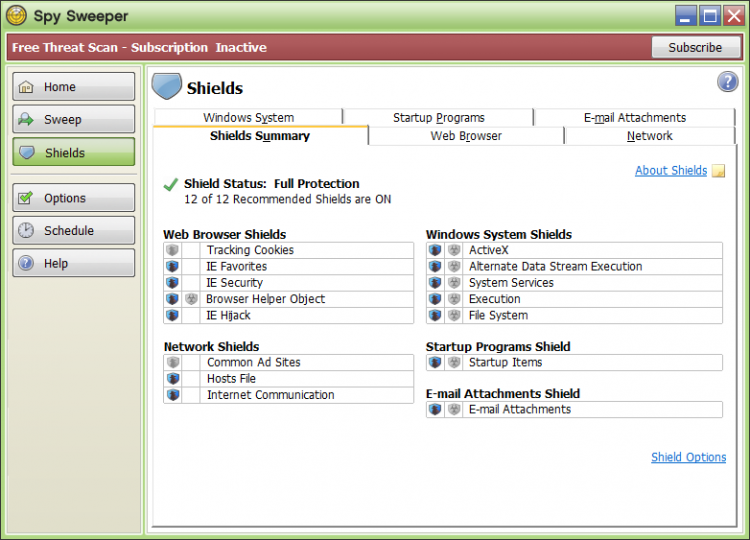The height and width of the screenshot is (540, 750).
Task: Select the IE Security row text
Action: (234, 283)
